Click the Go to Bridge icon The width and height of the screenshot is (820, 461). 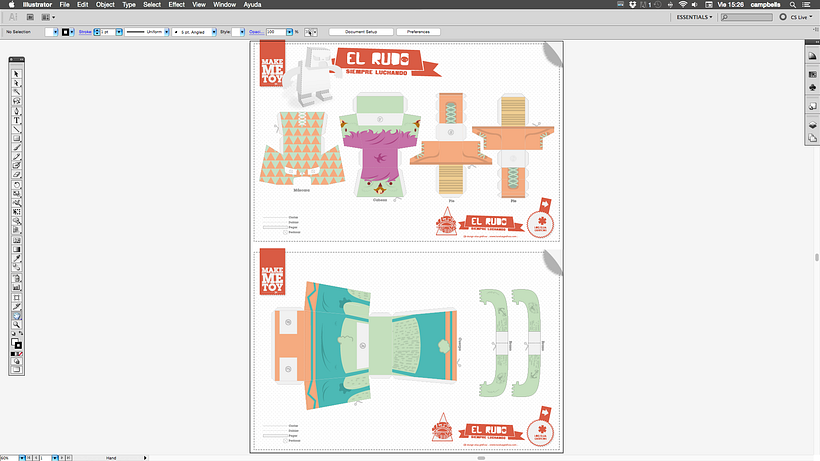tap(30, 17)
